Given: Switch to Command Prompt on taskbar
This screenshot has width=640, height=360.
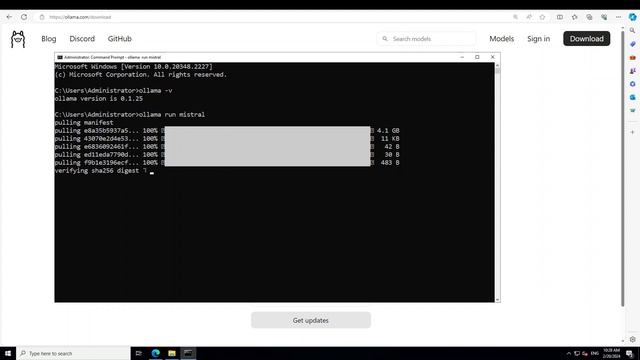Looking at the screenshot, I should pyautogui.click(x=188, y=353).
